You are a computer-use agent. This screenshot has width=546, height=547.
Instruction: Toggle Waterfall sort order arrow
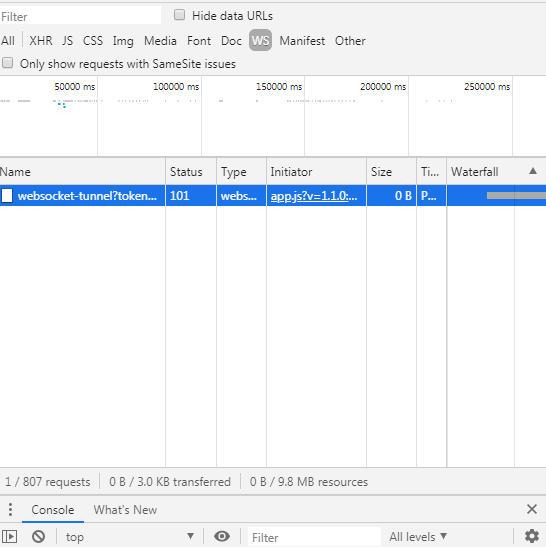(x=533, y=171)
